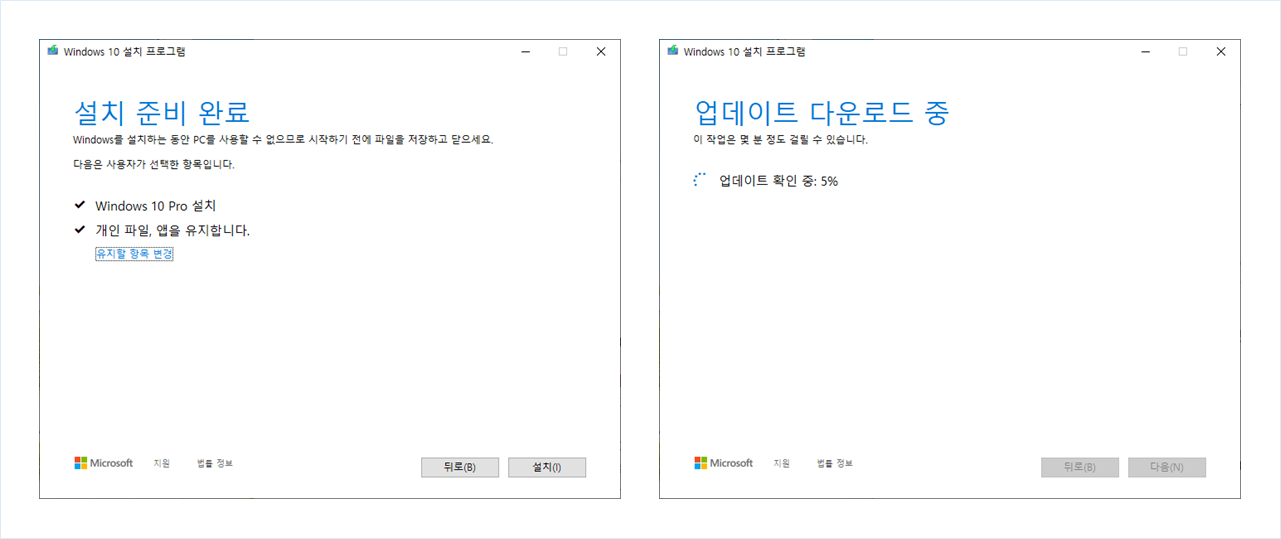Click 다음은 사용자가 선택한 항목입니다 text

154,164
